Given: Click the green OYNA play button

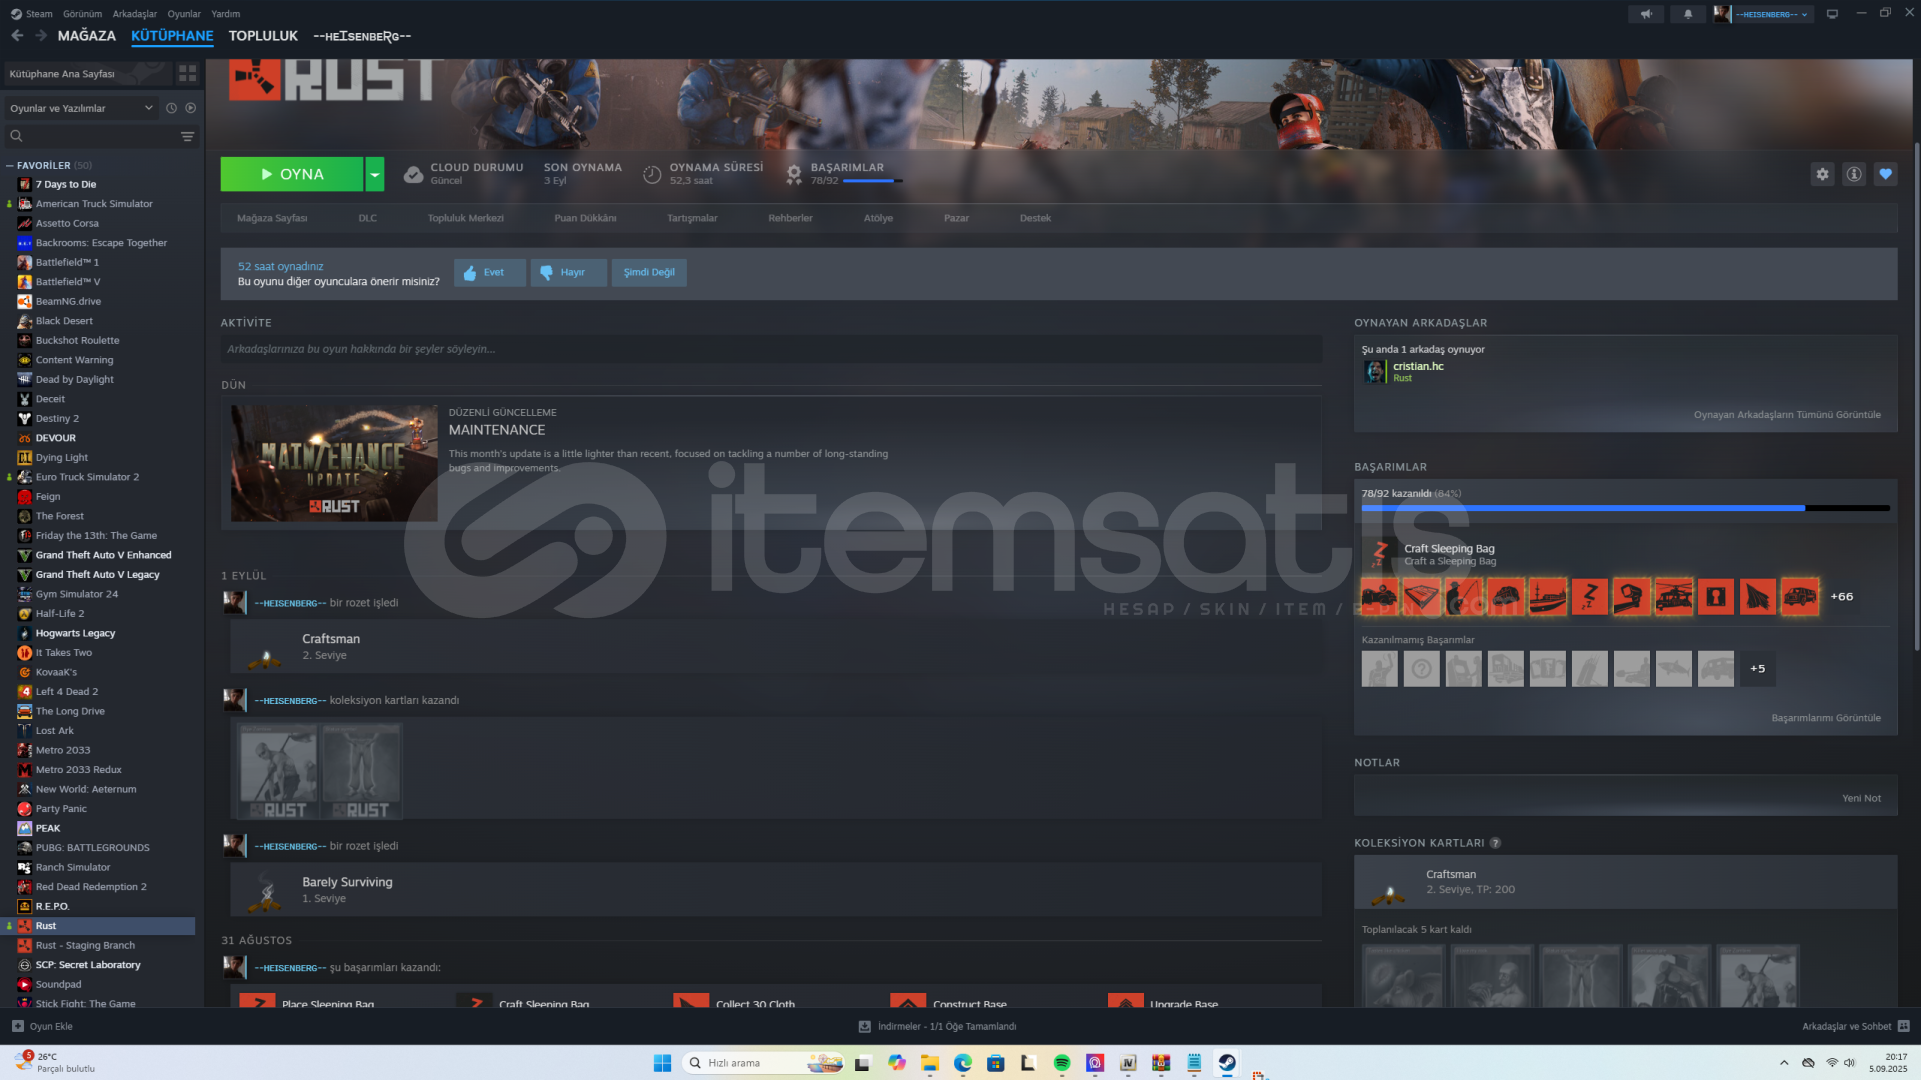Looking at the screenshot, I should [292, 174].
